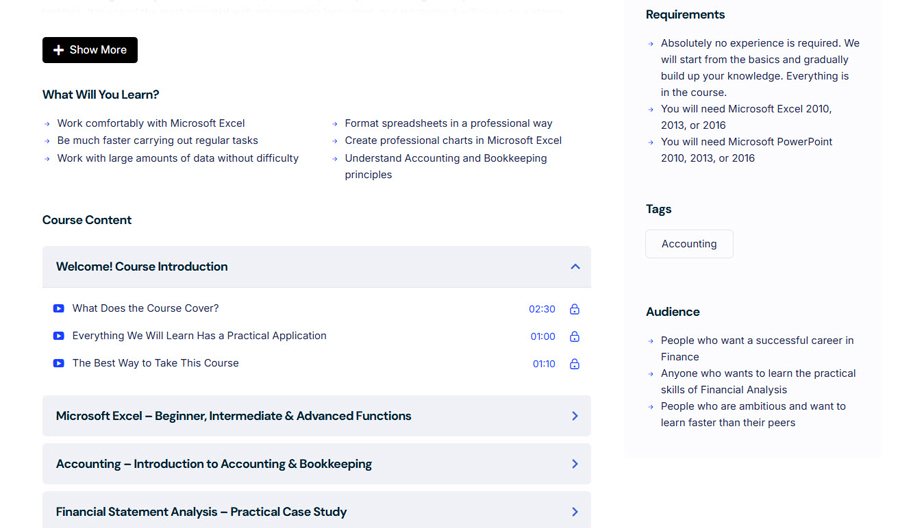Expand Accounting – Introduction to Accounting & Bookkeeping chevron
This screenshot has width=924, height=528.
(x=575, y=464)
